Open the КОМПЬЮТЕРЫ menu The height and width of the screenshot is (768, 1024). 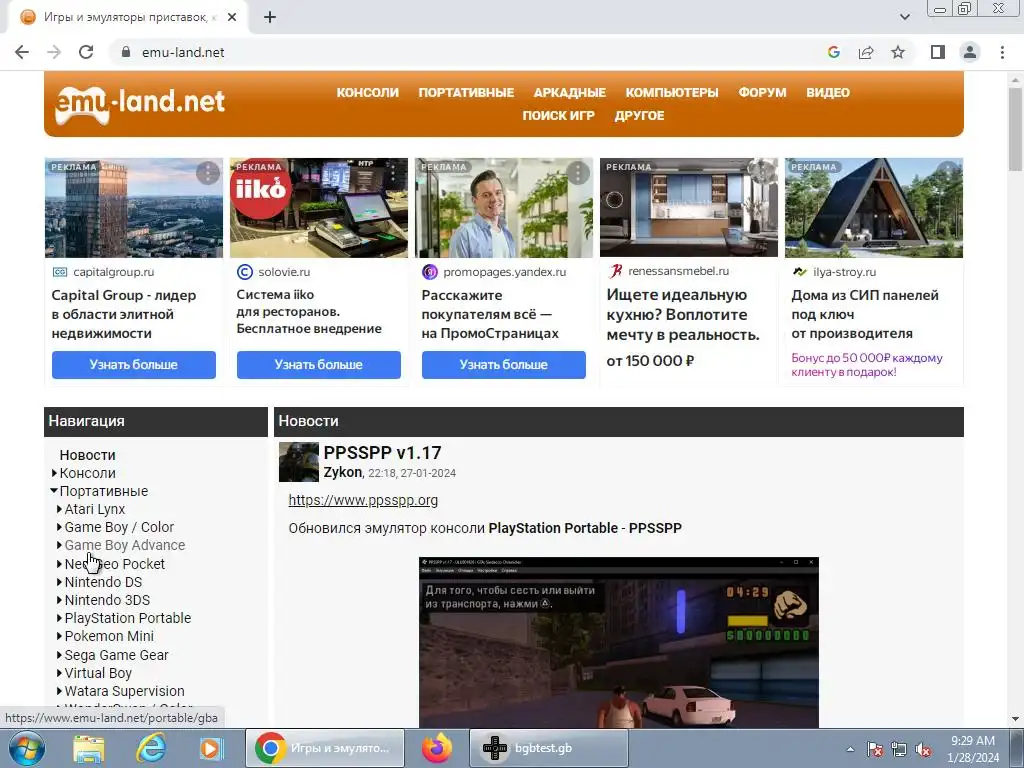point(672,93)
